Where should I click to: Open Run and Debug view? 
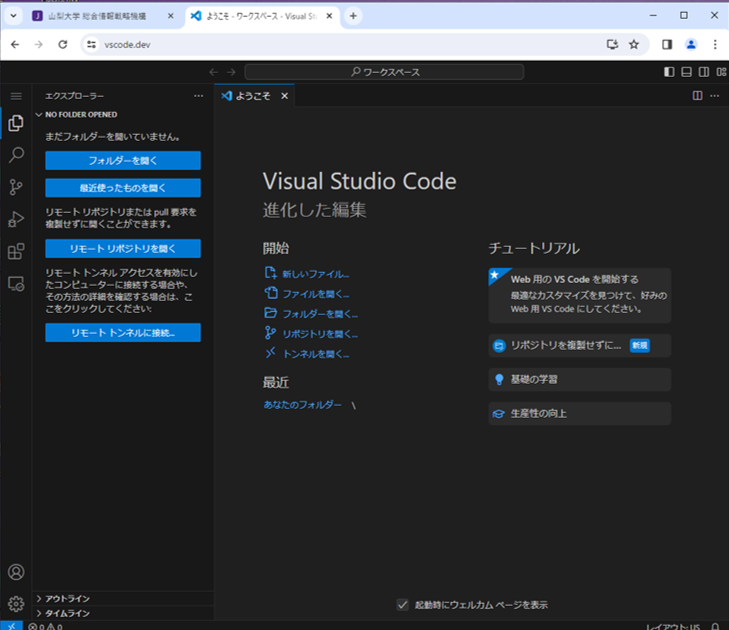[x=16, y=219]
